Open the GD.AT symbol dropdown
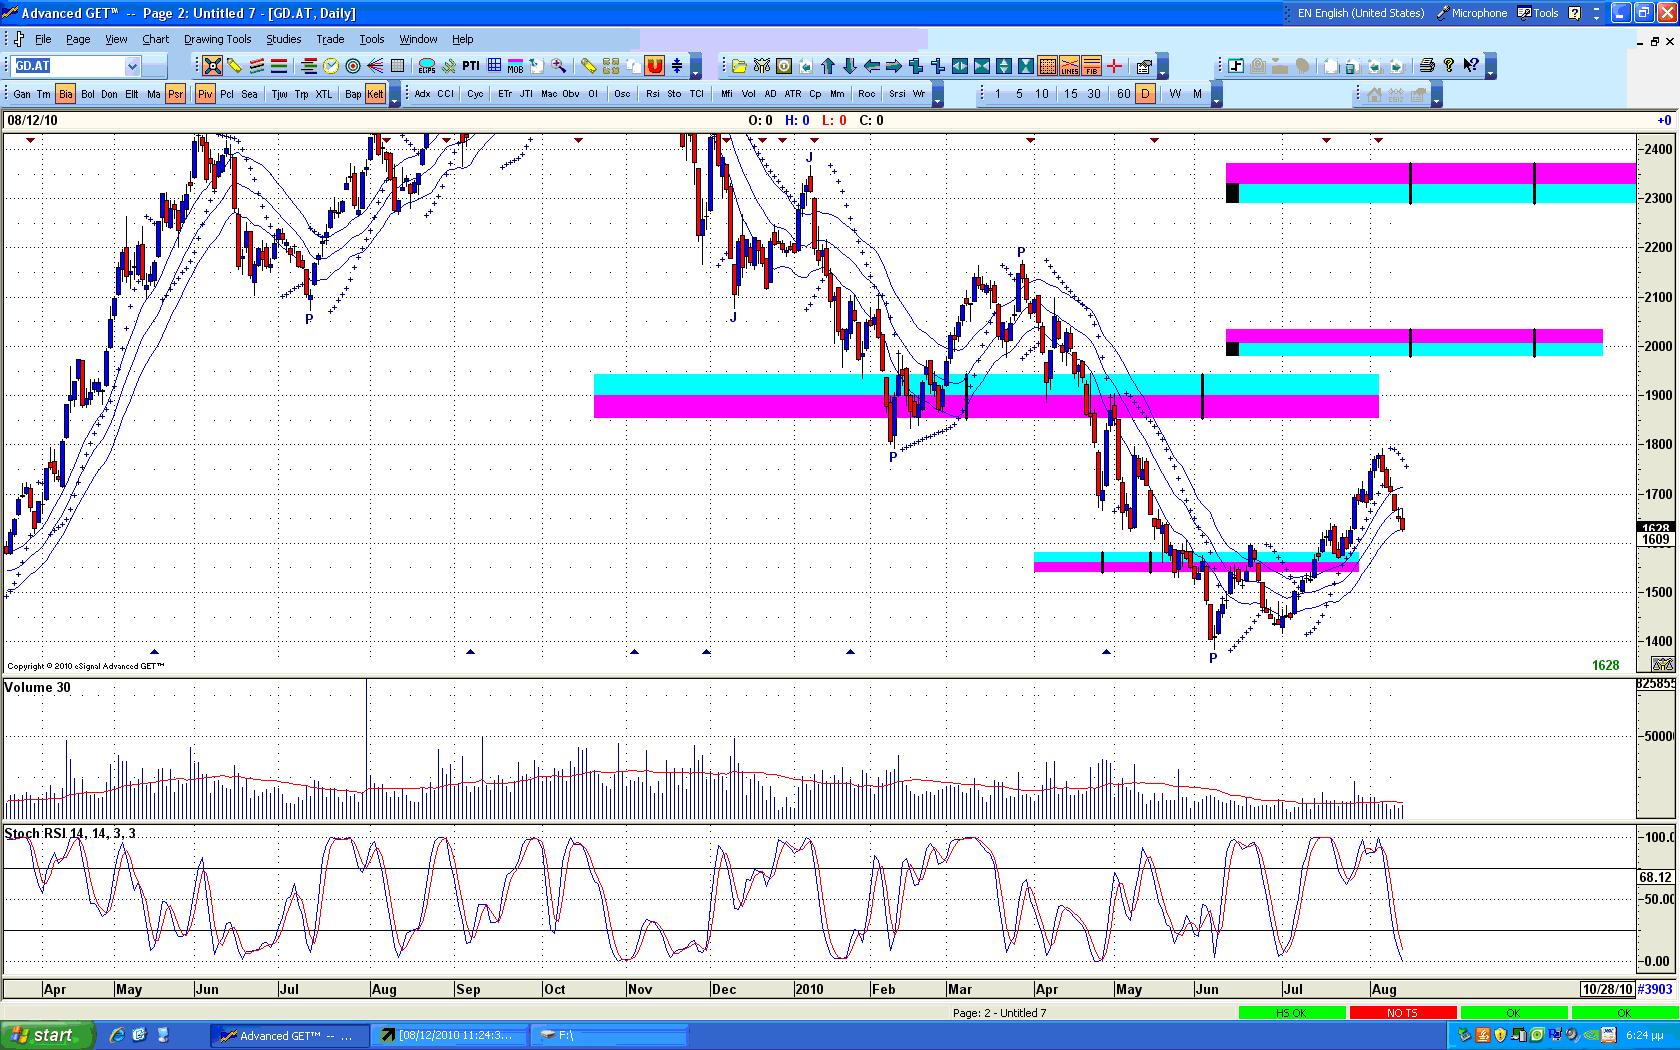This screenshot has width=1680, height=1050. point(132,66)
